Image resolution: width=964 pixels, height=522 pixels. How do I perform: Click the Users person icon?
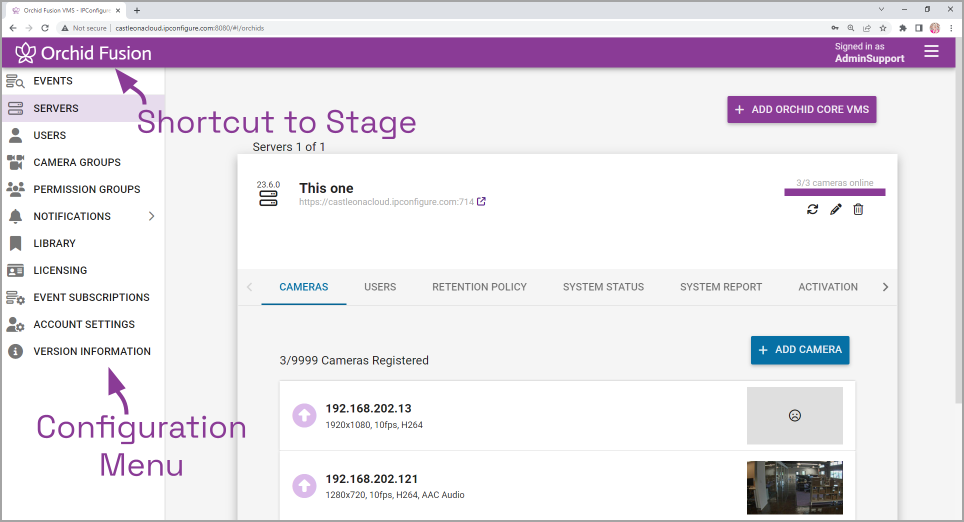15,135
